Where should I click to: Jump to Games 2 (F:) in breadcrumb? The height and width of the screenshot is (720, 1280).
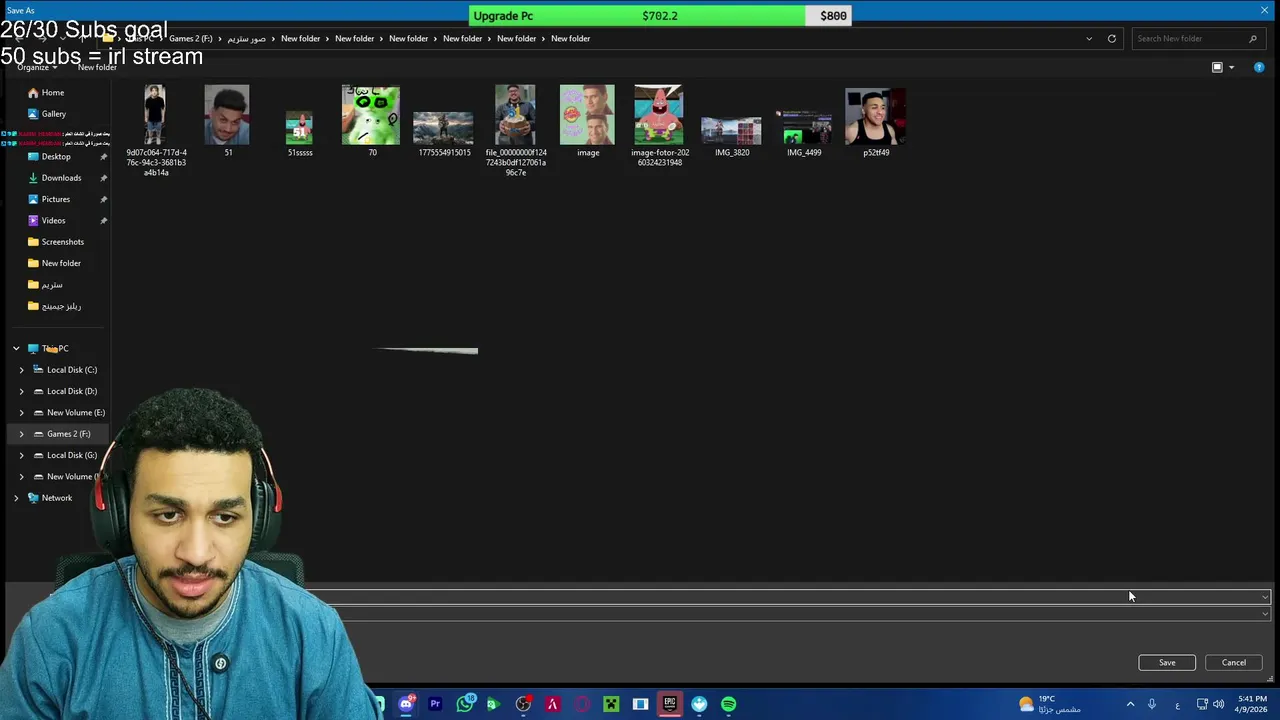pyautogui.click(x=190, y=38)
